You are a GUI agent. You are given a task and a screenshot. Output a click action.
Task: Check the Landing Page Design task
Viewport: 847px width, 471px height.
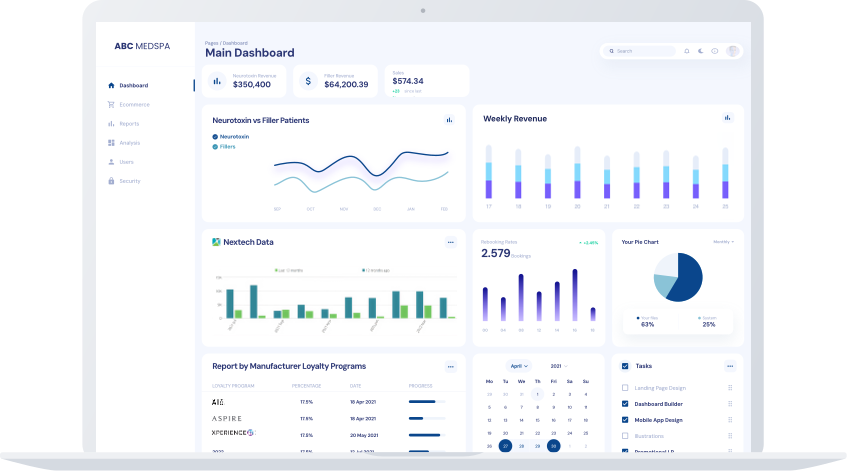(625, 388)
